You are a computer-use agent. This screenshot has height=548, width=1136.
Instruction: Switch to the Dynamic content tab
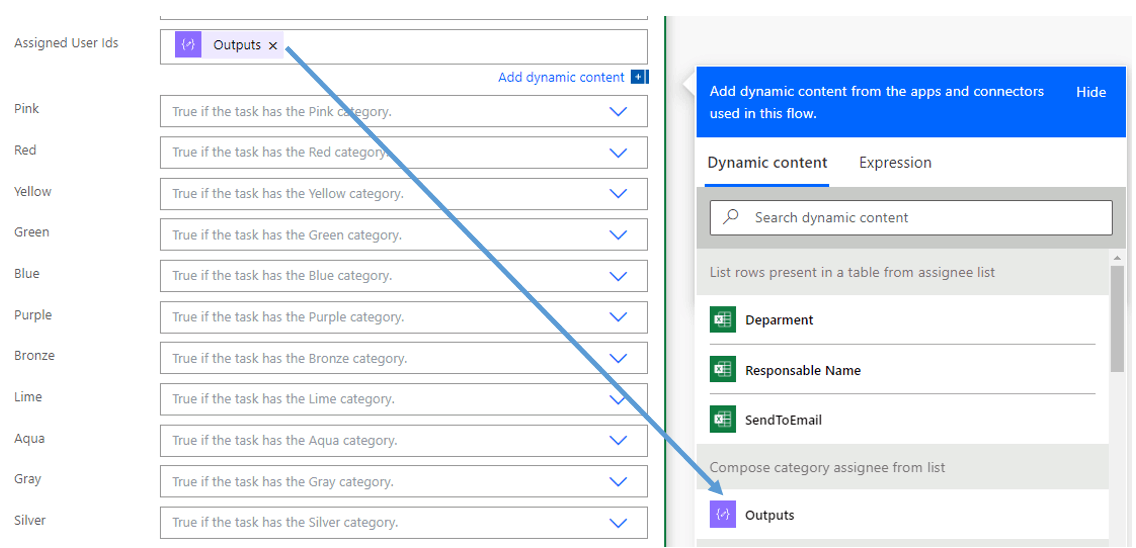coord(767,162)
